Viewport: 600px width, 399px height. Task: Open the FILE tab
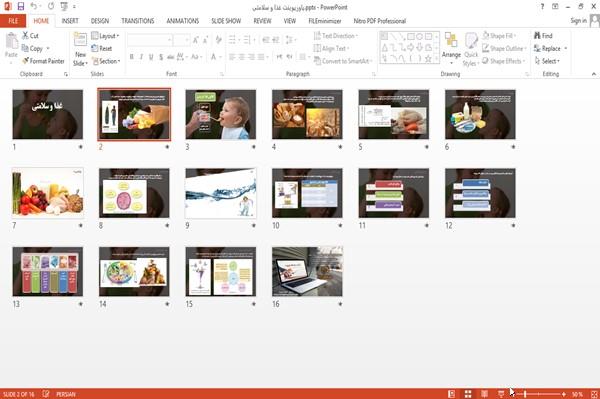click(13, 21)
